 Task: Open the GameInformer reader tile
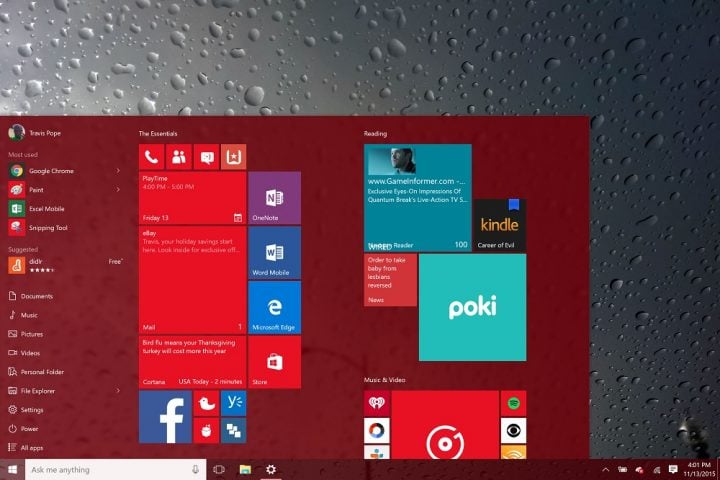point(418,198)
